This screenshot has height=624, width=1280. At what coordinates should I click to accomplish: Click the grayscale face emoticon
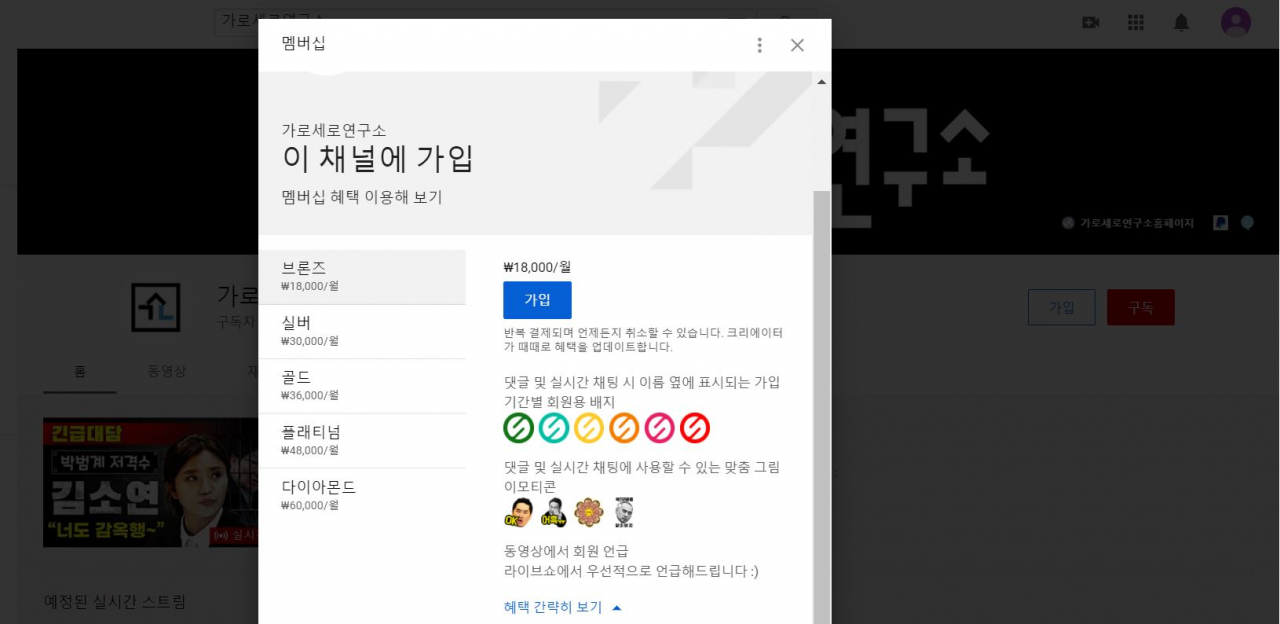(624, 512)
